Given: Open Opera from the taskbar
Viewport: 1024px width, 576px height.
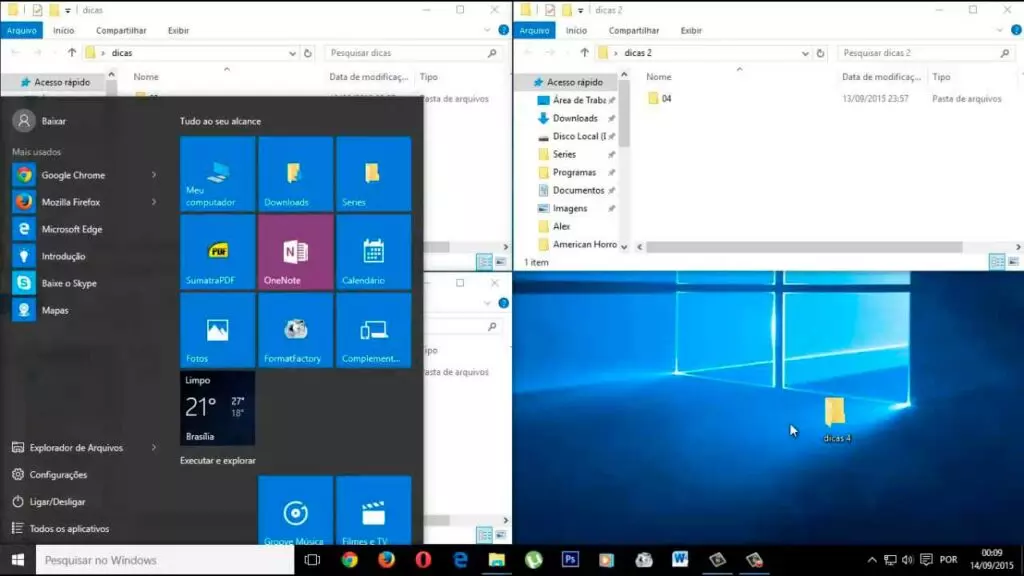Looking at the screenshot, I should [423, 560].
